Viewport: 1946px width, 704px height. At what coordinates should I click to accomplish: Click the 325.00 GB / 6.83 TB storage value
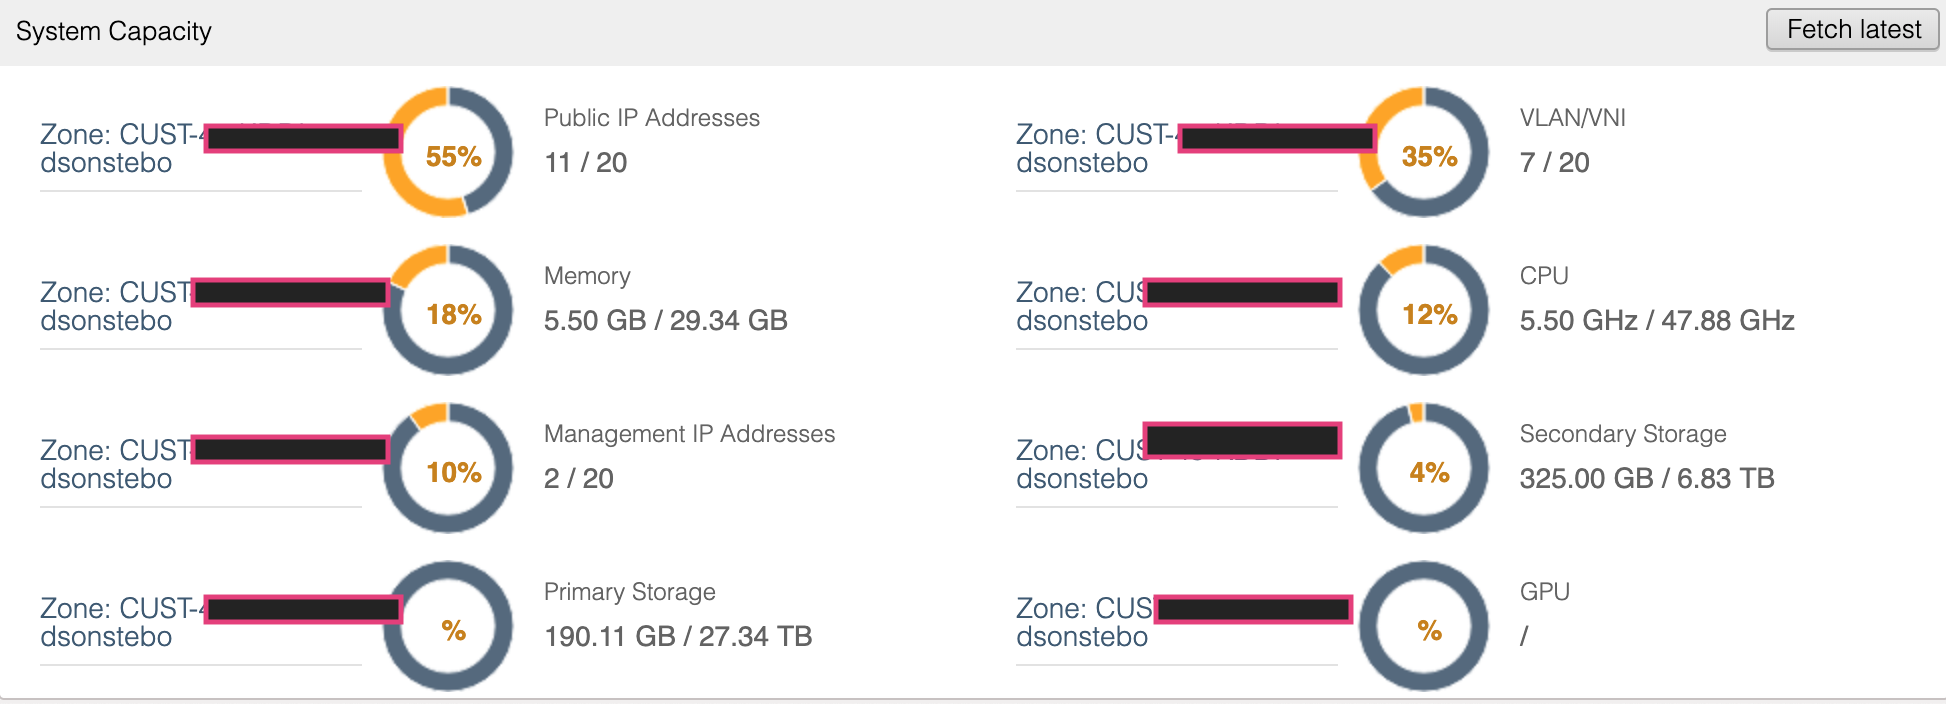1646,478
